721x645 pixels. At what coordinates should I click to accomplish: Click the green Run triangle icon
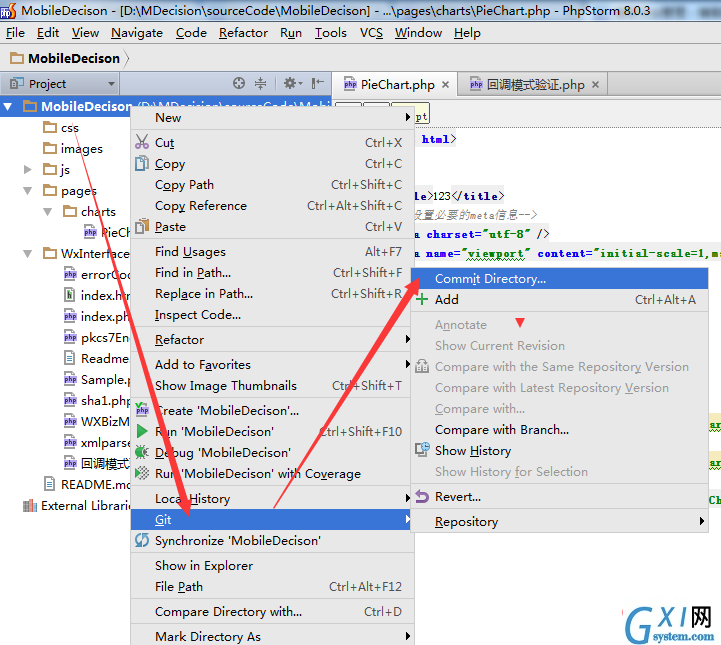[142, 431]
